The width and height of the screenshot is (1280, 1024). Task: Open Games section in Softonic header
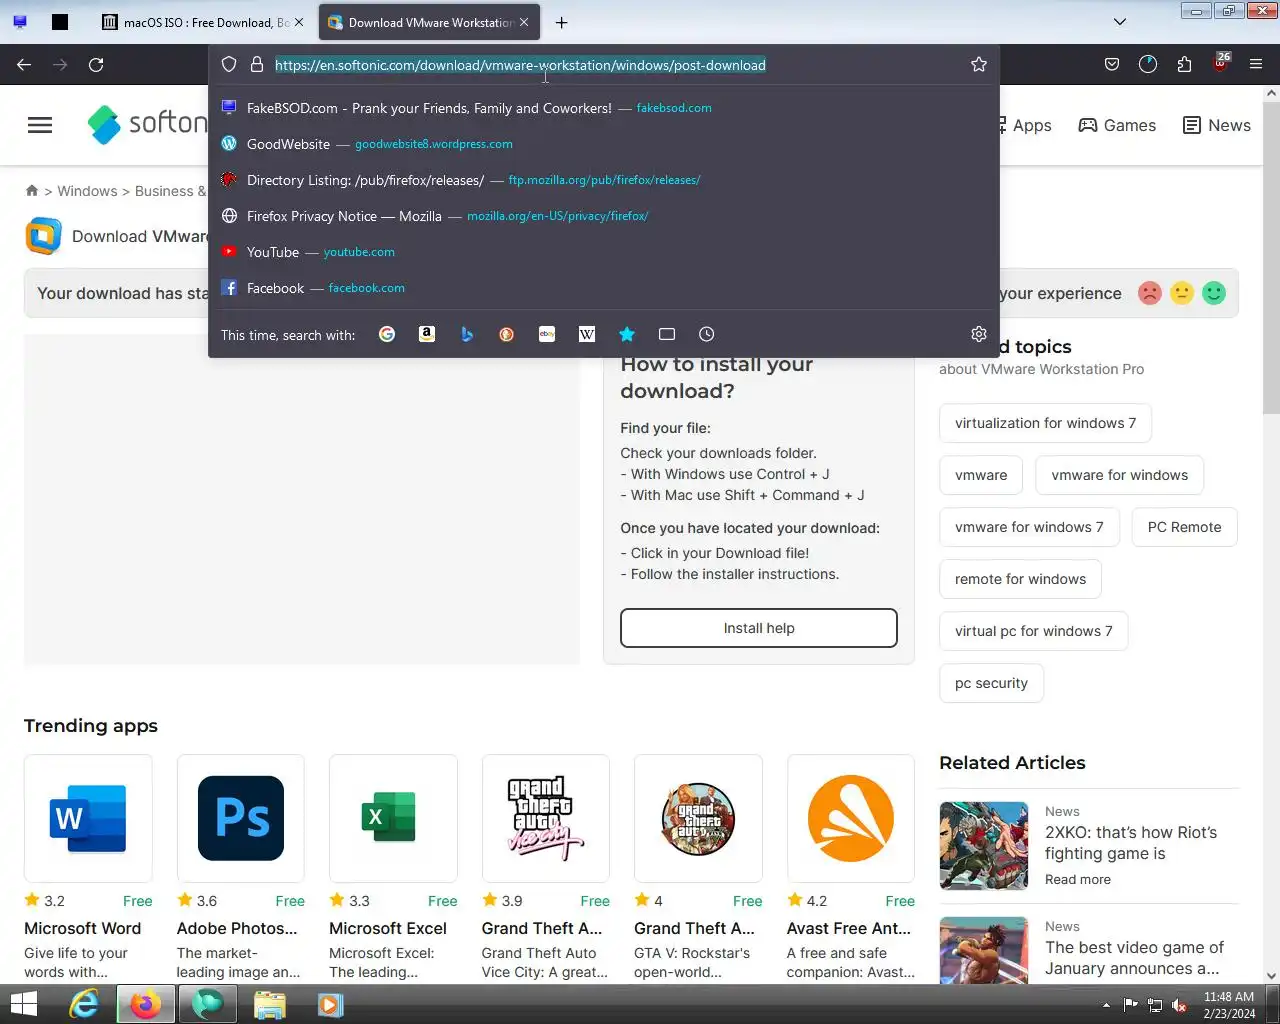pos(1117,125)
